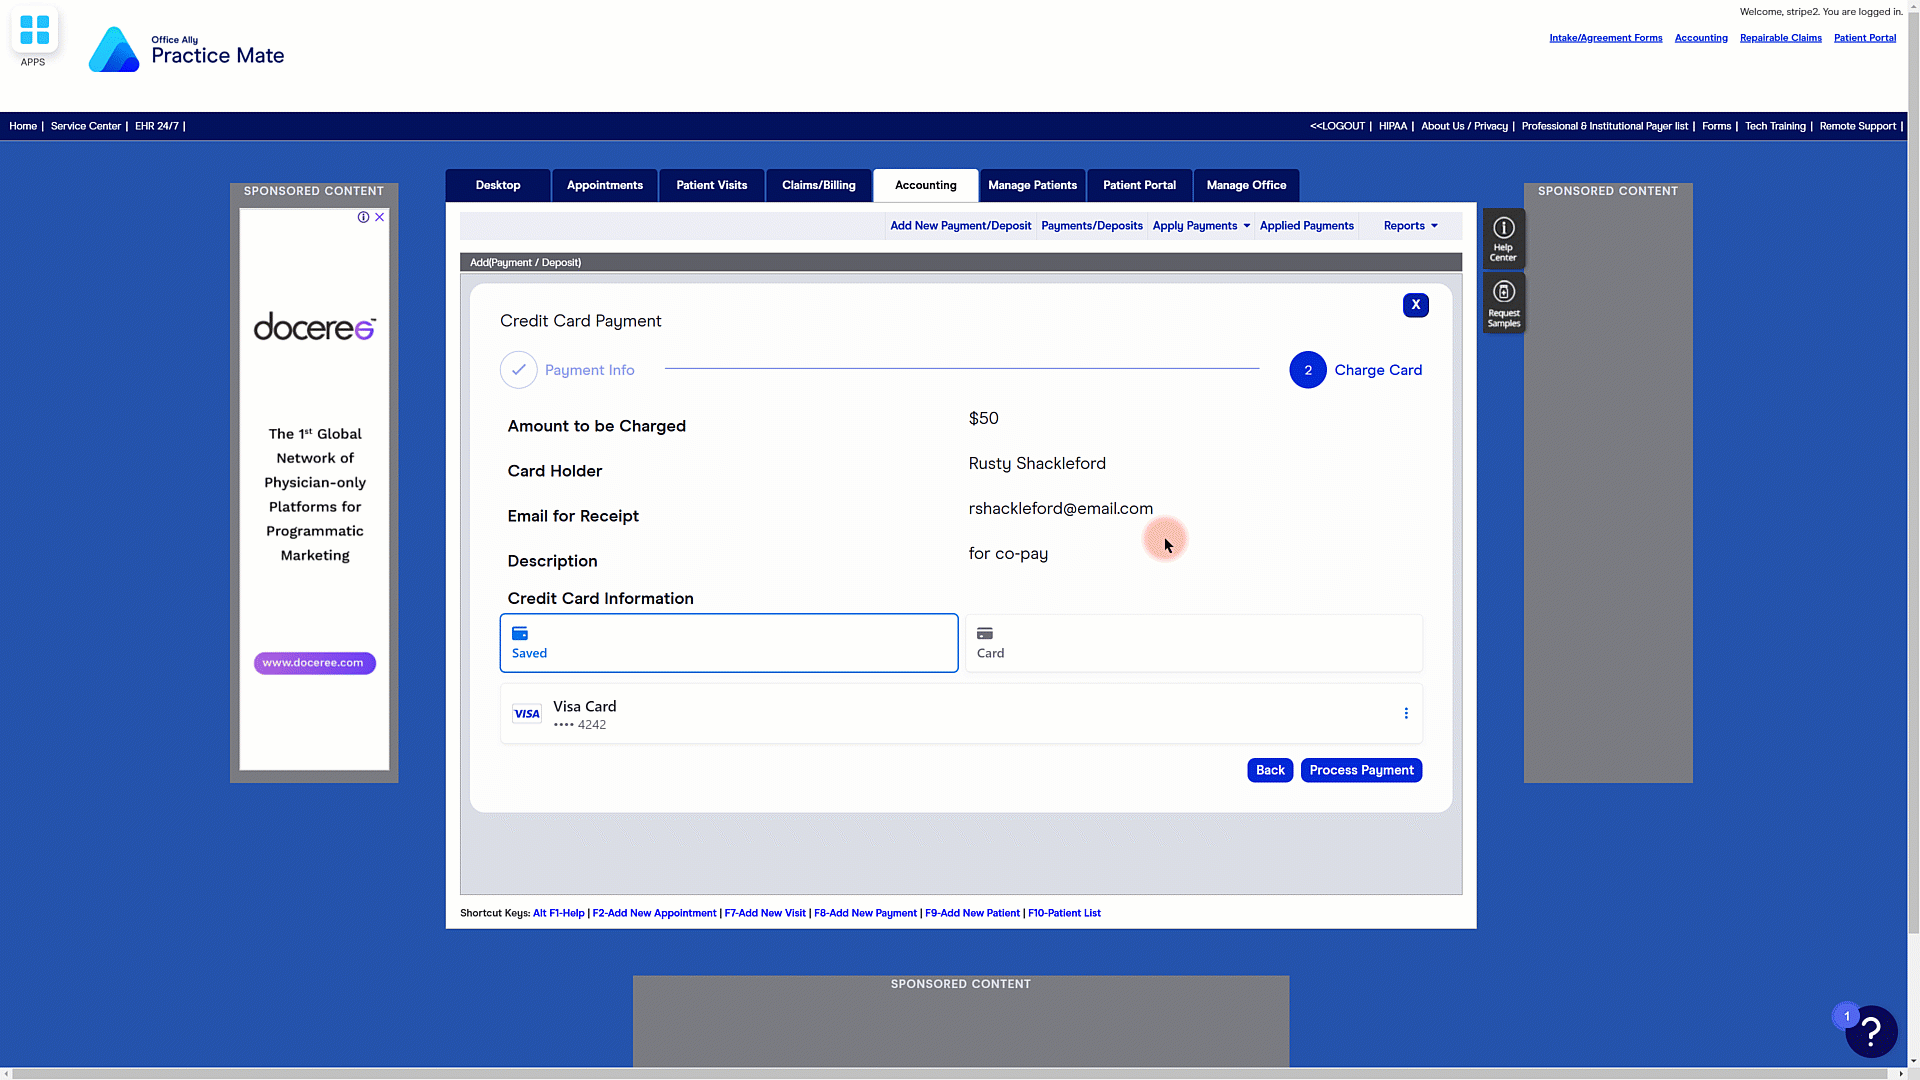Click the ad info icon
Image resolution: width=1920 pixels, height=1080 pixels.
pos(363,217)
